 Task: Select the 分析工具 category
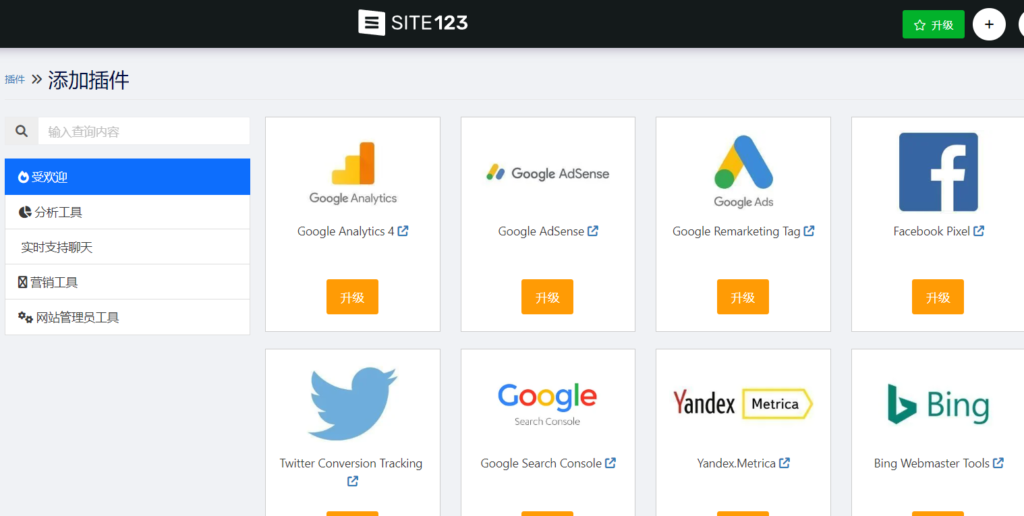pos(127,212)
